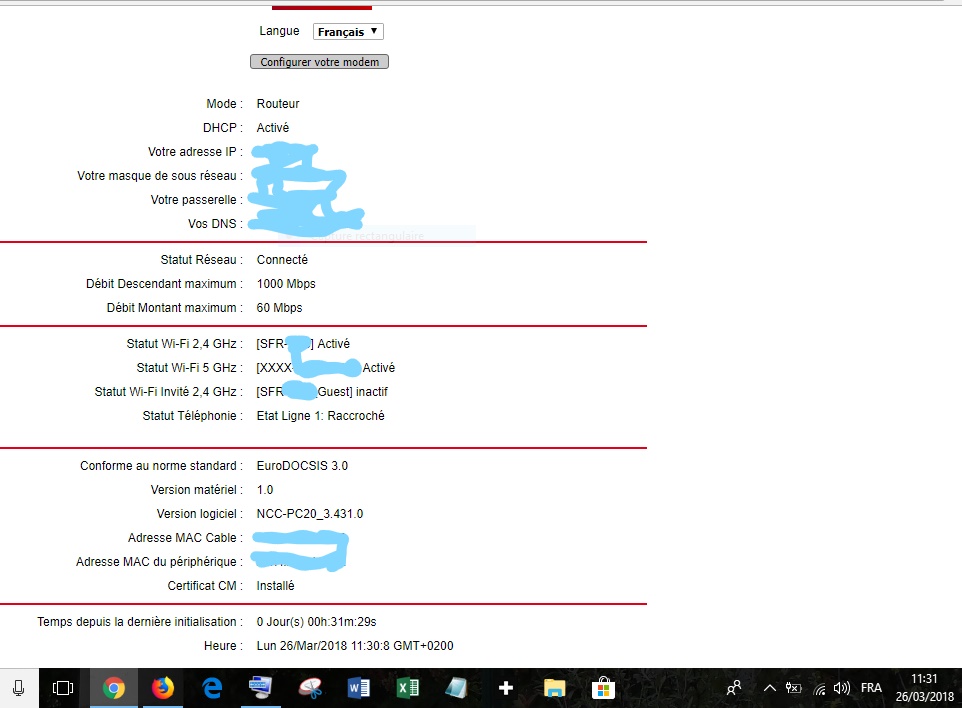Open the Langue dropdown set to Français

pyautogui.click(x=348, y=32)
